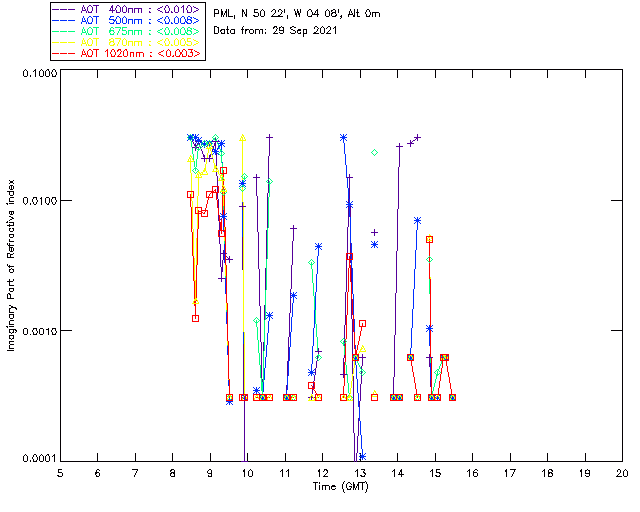This screenshot has width=640, height=512.
Task: Click the 0.0100 y-axis tick label
Action: tap(39, 201)
